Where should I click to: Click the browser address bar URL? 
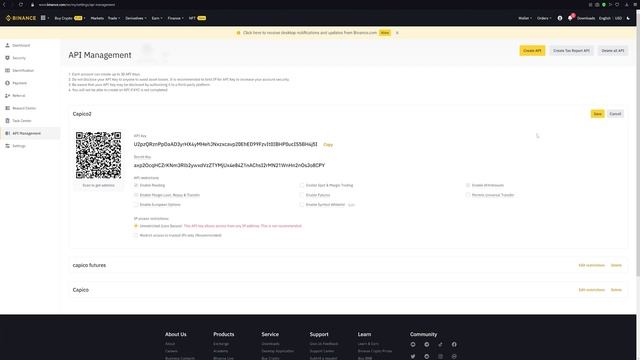click(x=77, y=5)
